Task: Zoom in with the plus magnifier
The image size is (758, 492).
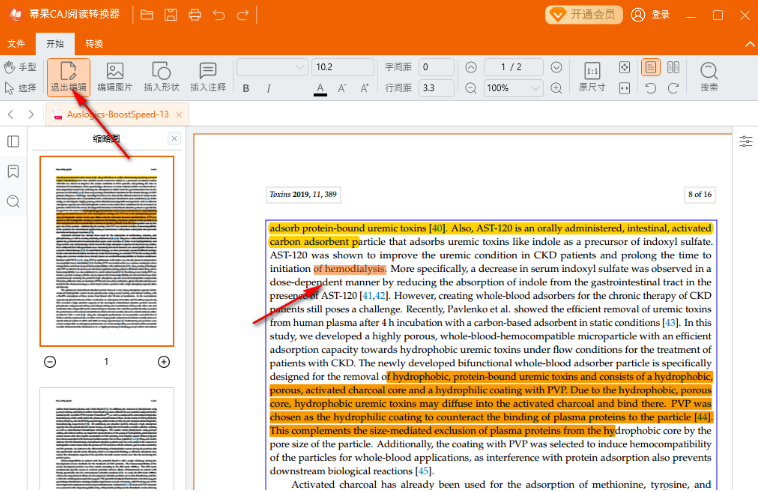Action: coord(556,88)
